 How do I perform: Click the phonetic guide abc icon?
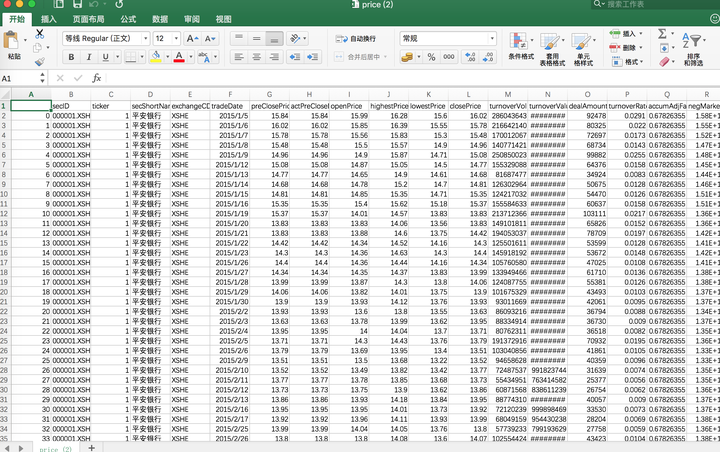(x=203, y=57)
